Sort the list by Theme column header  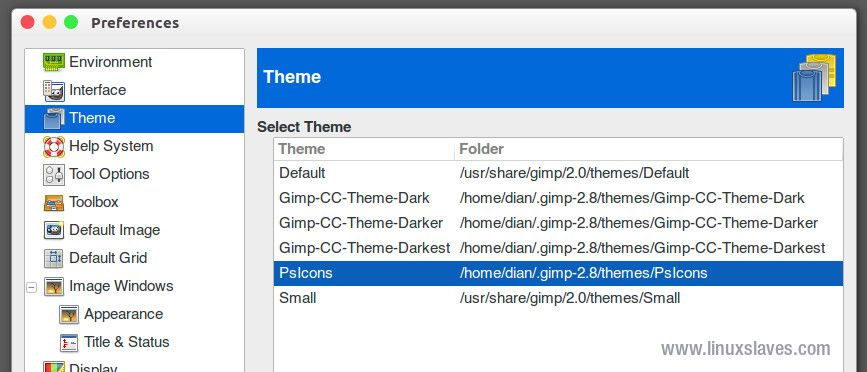(364, 149)
